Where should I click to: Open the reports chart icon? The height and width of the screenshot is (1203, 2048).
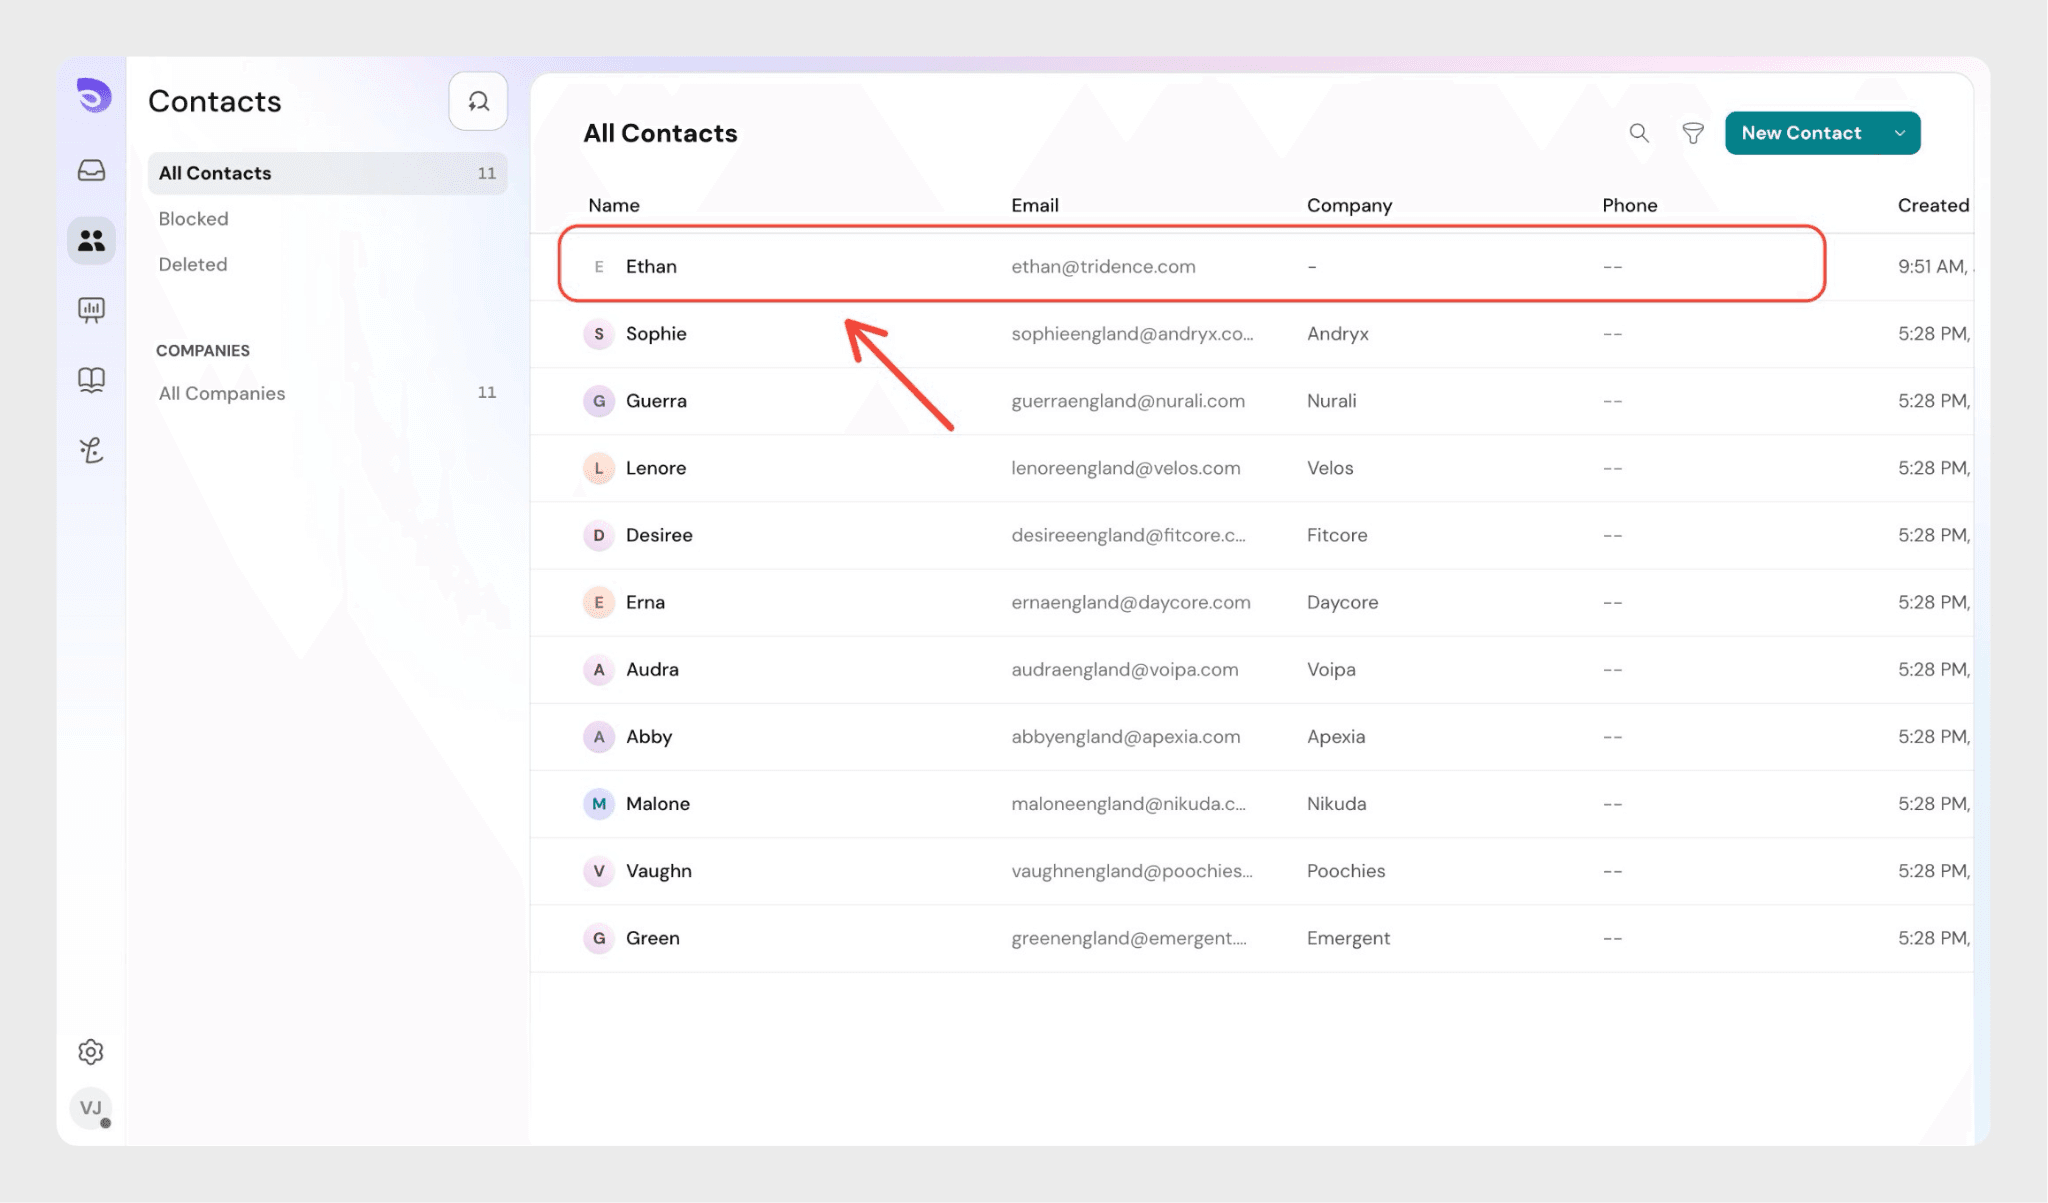(91, 310)
